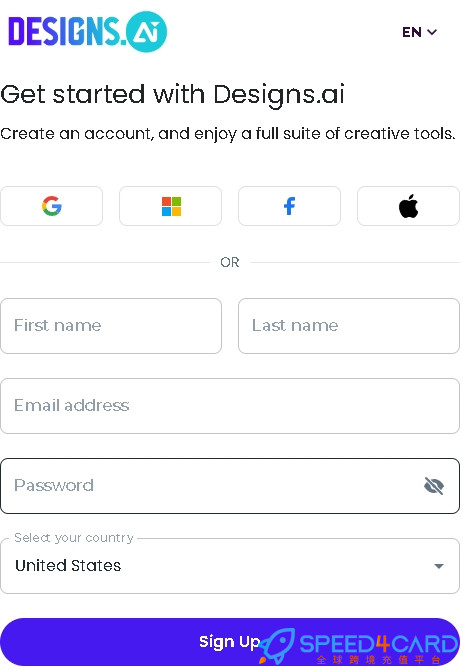This screenshot has width=463, height=670.
Task: Select the Password input box
Action: click(x=230, y=486)
